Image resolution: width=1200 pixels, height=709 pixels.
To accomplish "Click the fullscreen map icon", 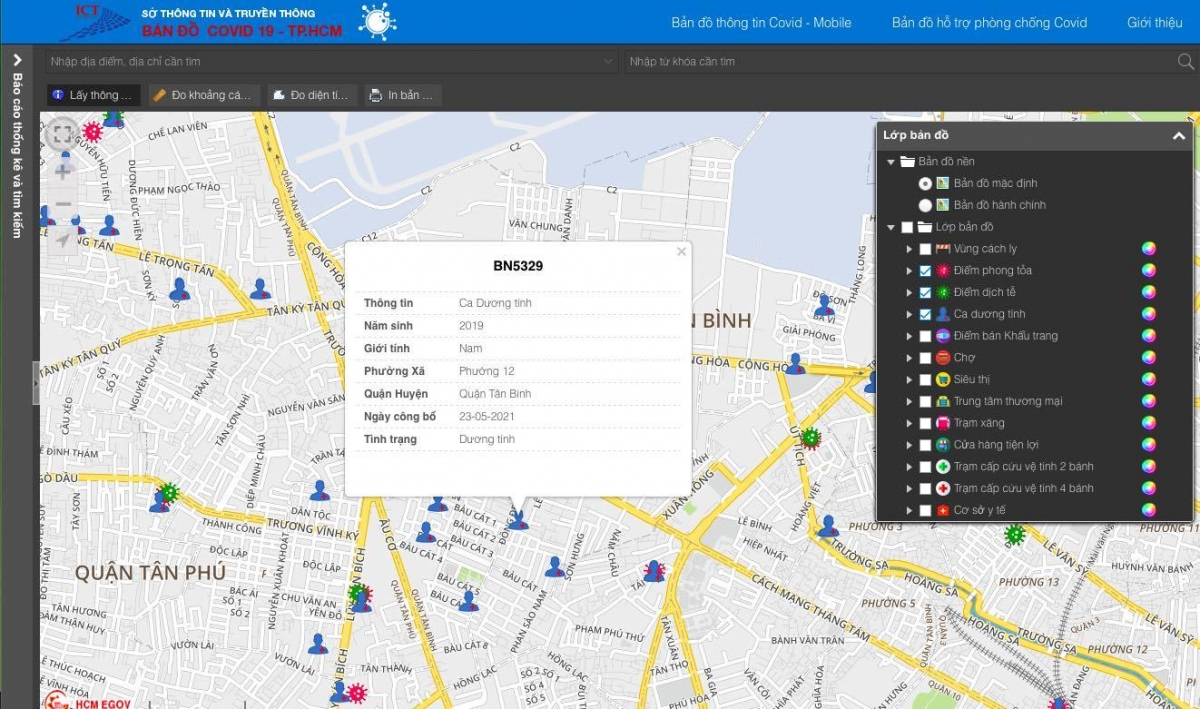I will click(62, 135).
